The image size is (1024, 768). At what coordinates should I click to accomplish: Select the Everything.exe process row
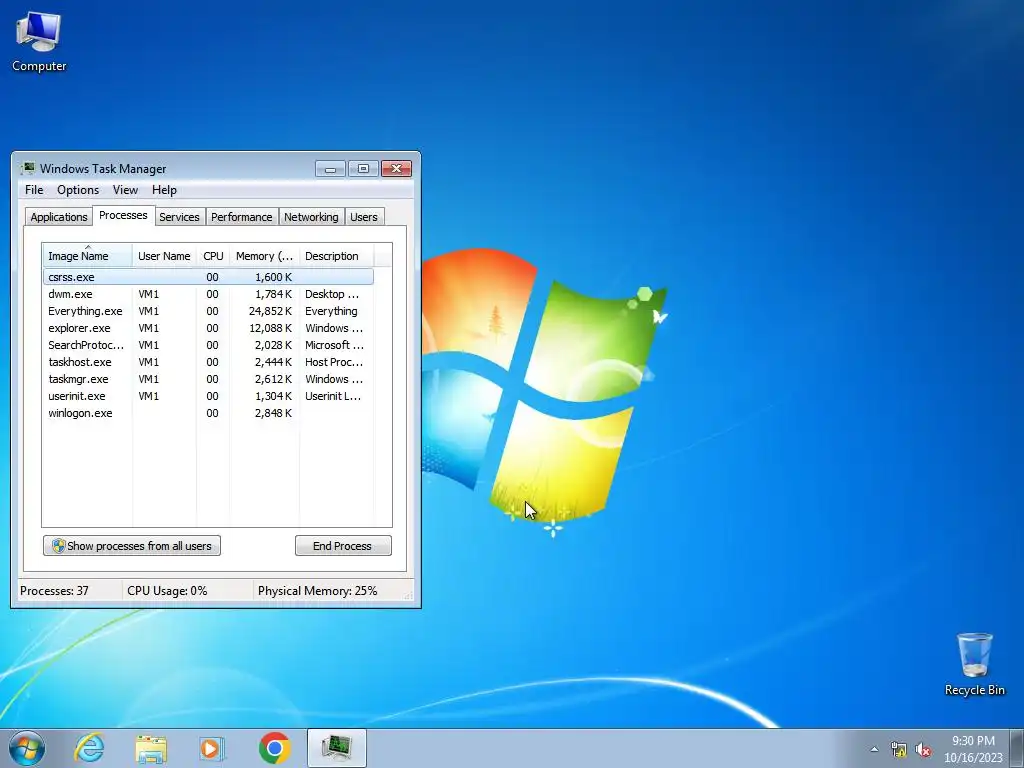point(208,311)
